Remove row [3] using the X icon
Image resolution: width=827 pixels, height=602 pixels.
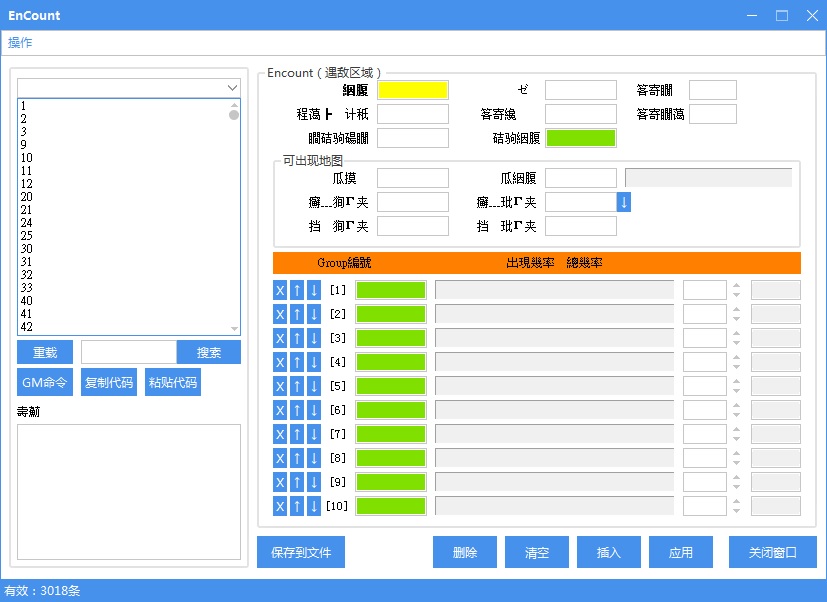(x=280, y=338)
